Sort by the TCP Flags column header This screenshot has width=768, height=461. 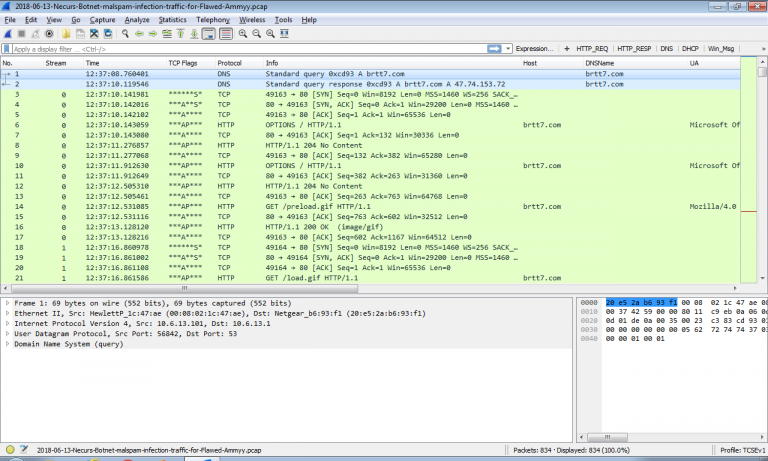190,63
